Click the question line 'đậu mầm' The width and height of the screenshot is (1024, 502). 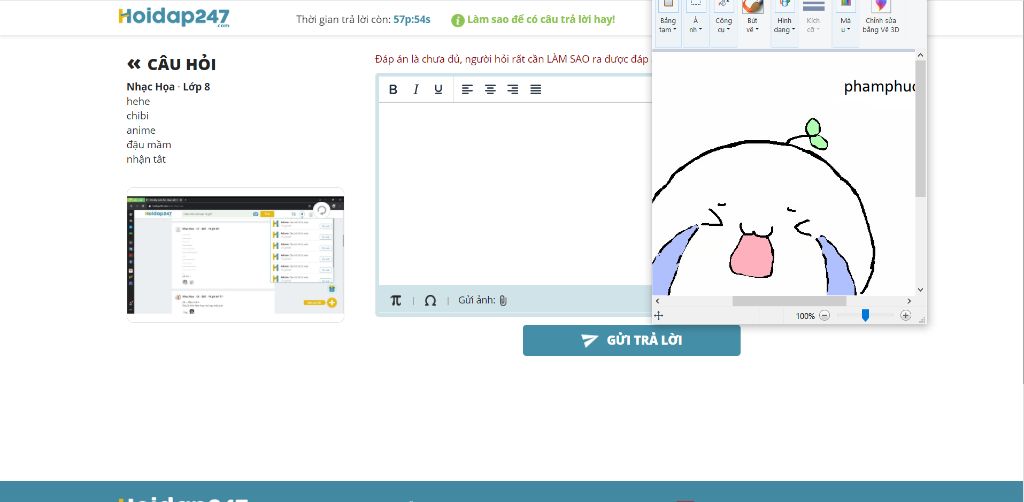pos(149,144)
